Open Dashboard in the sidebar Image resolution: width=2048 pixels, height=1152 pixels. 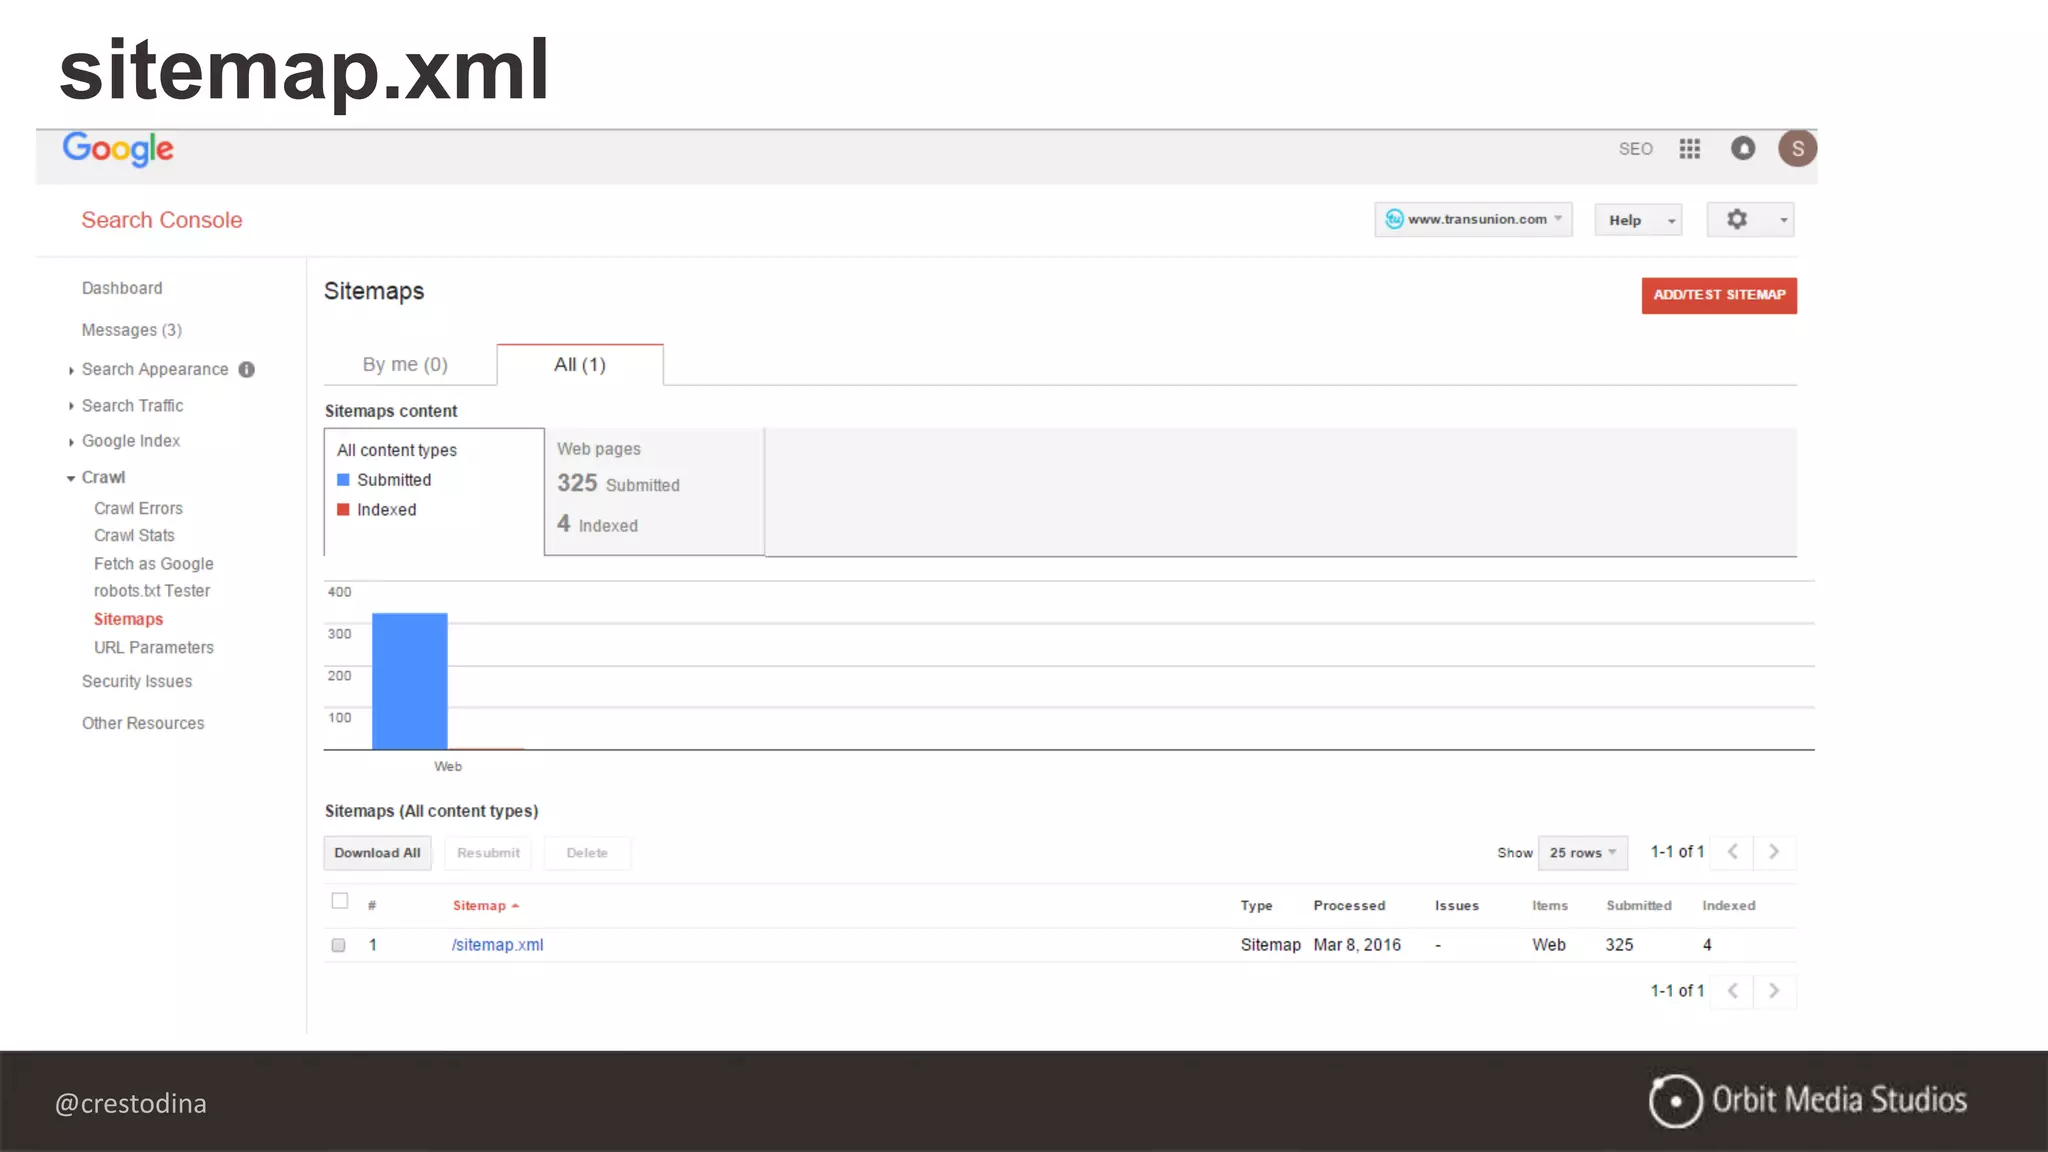point(122,288)
